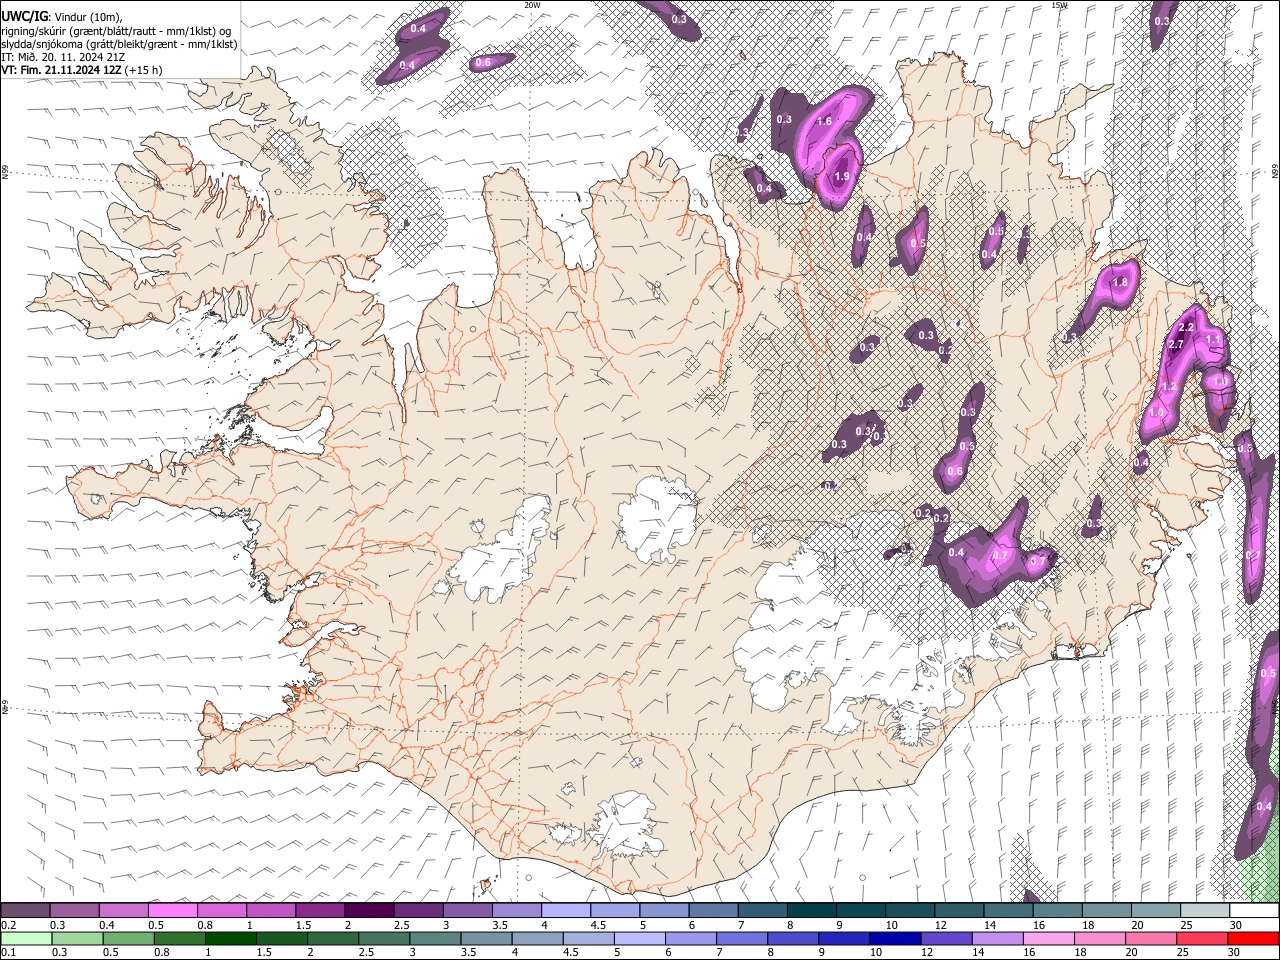Click the 'VT: Fim. 21.11.2024 12Z (+15 h)' line

(82, 70)
